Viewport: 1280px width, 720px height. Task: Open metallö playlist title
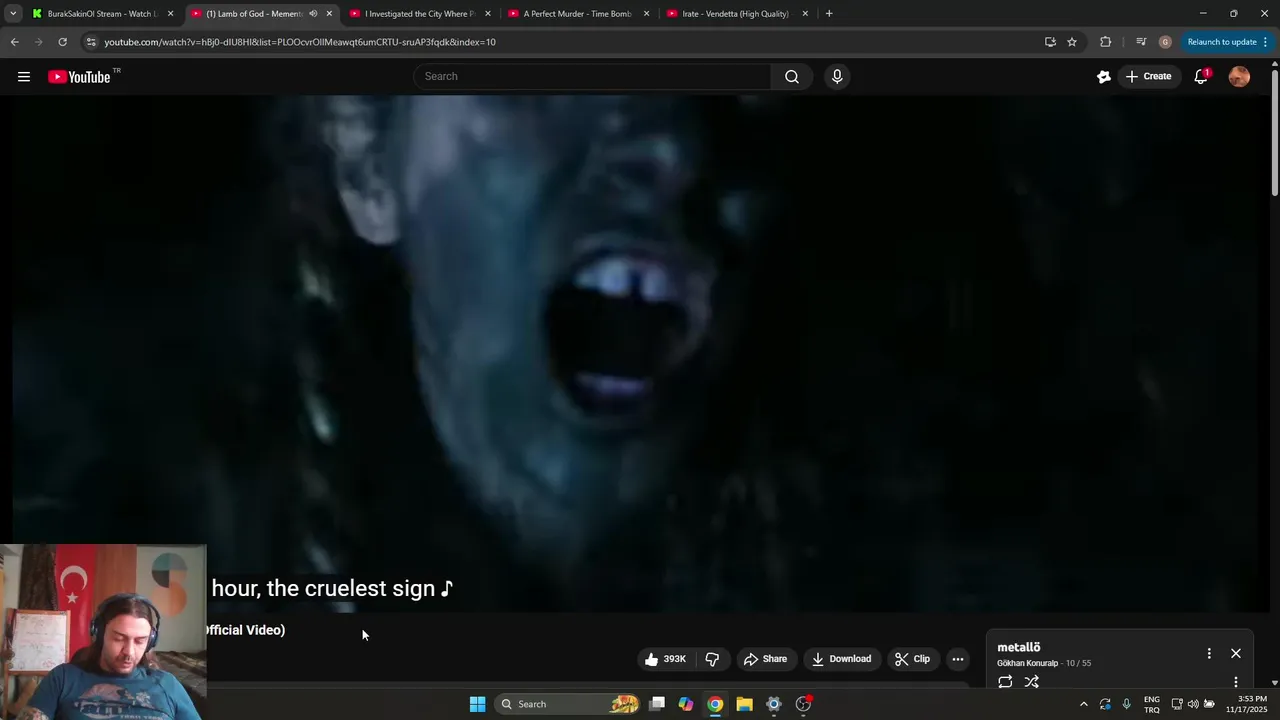pyautogui.click(x=1019, y=648)
